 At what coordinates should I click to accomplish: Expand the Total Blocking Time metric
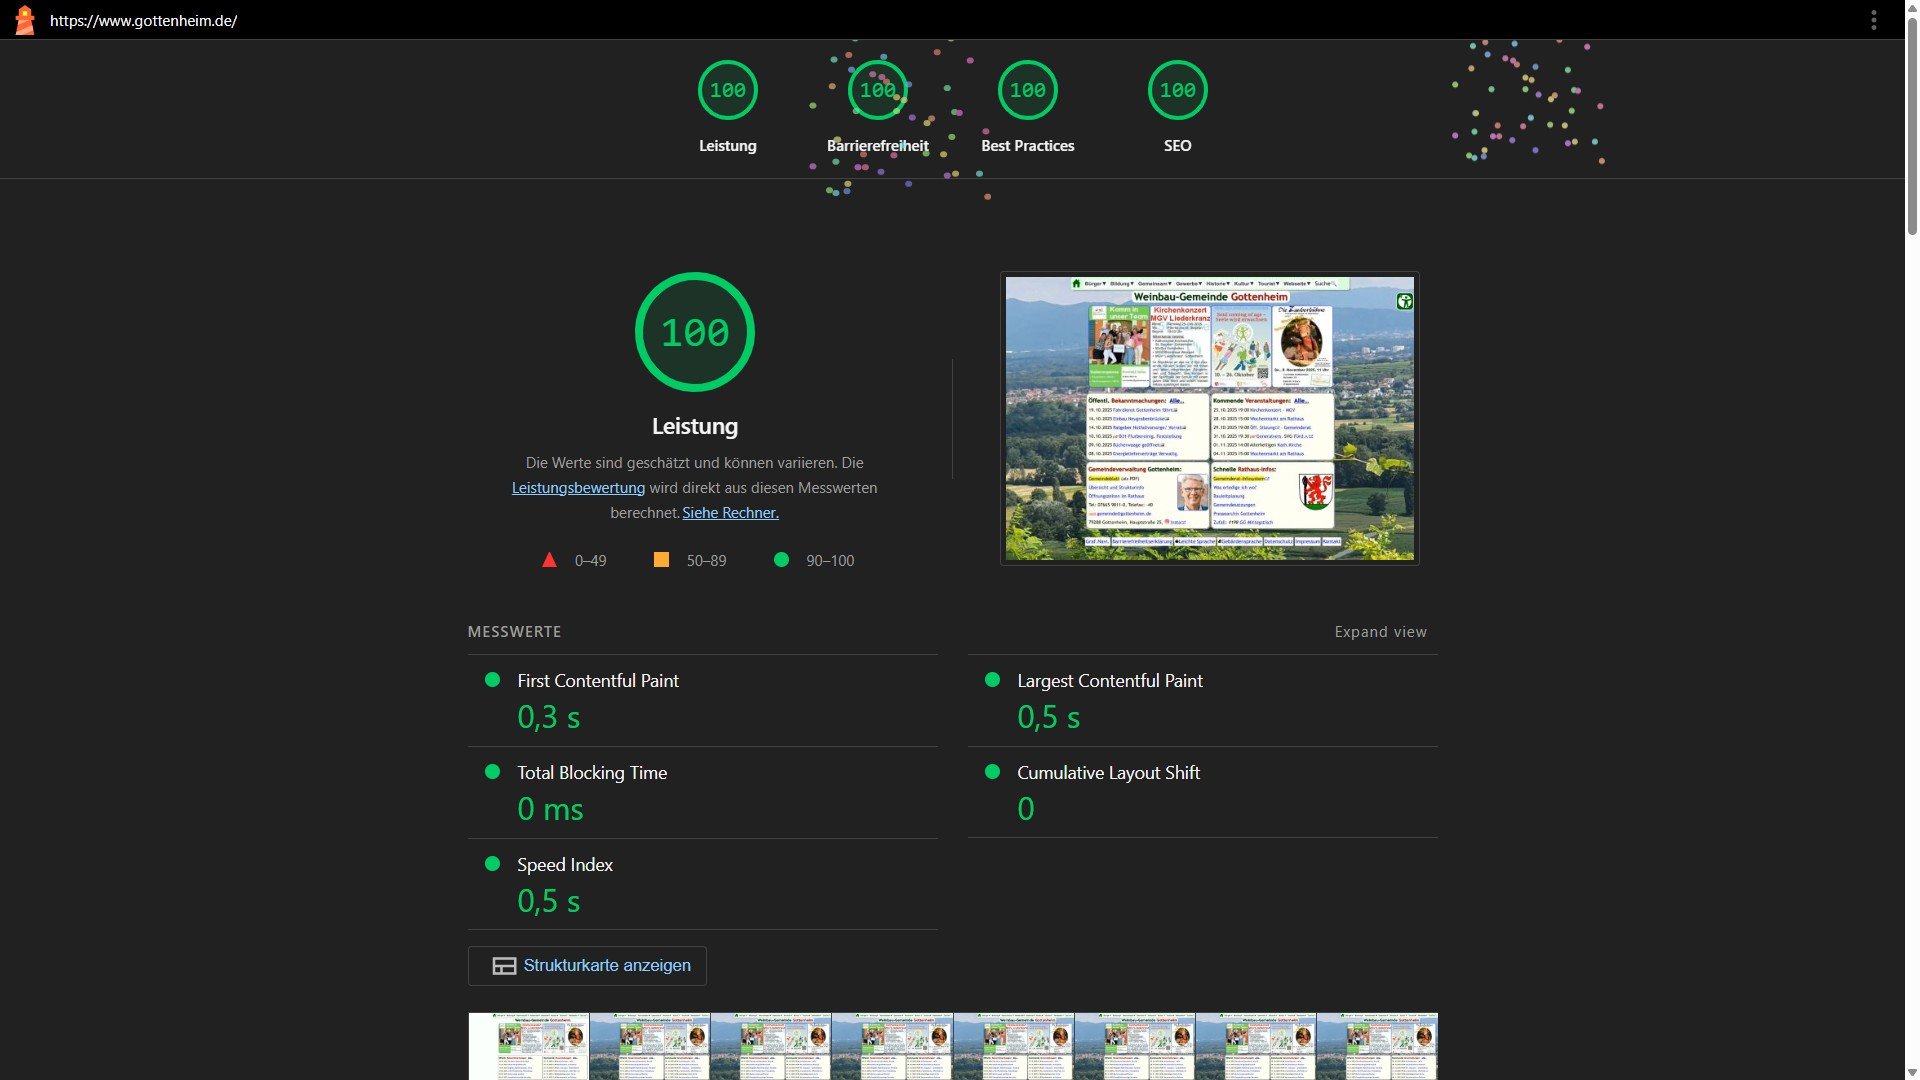pyautogui.click(x=591, y=773)
